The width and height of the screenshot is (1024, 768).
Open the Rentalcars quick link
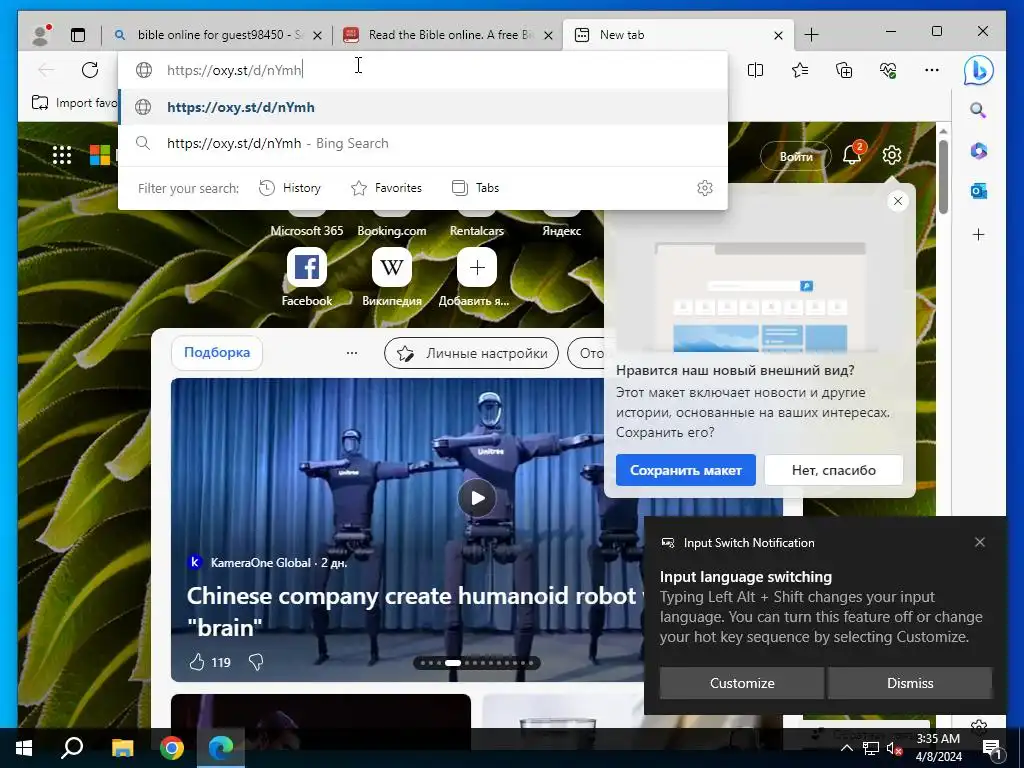tap(477, 231)
